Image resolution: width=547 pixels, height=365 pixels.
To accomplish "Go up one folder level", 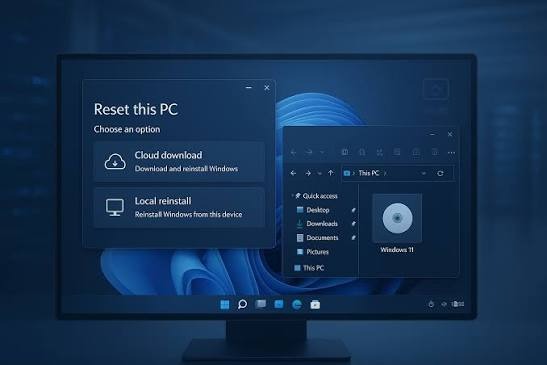I will click(331, 173).
